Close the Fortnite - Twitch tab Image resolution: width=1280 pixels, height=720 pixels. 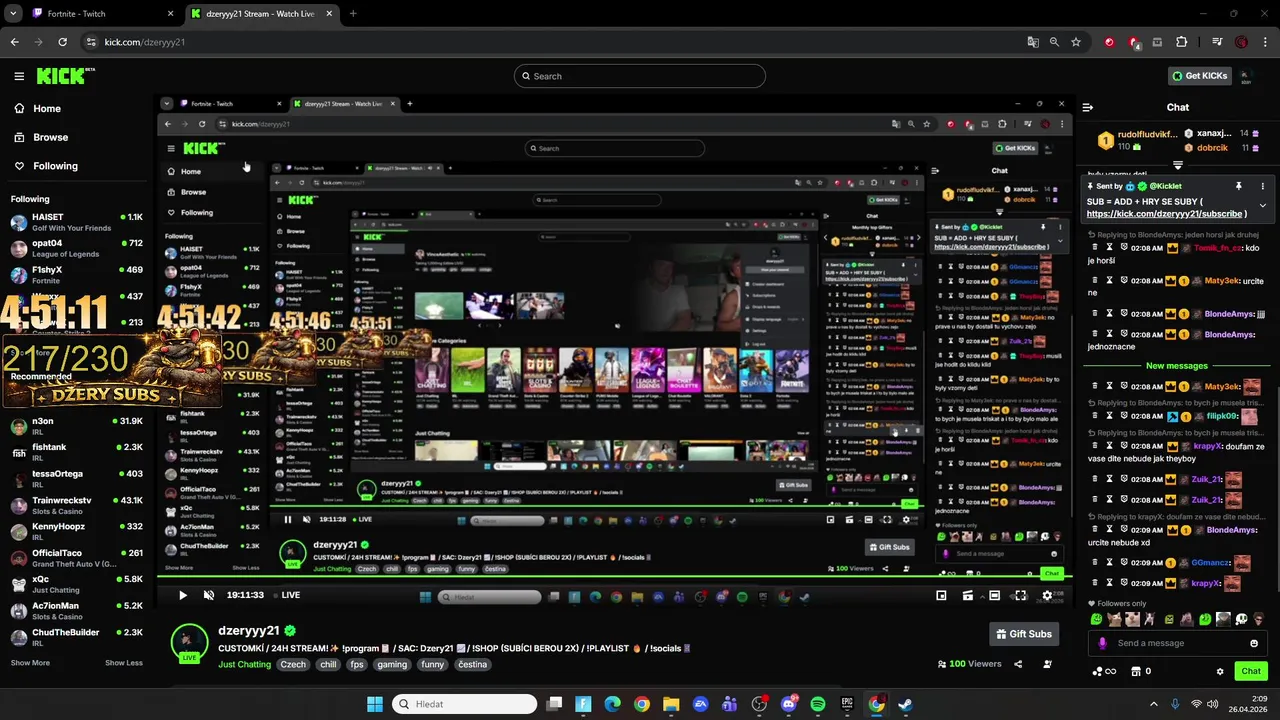point(170,14)
